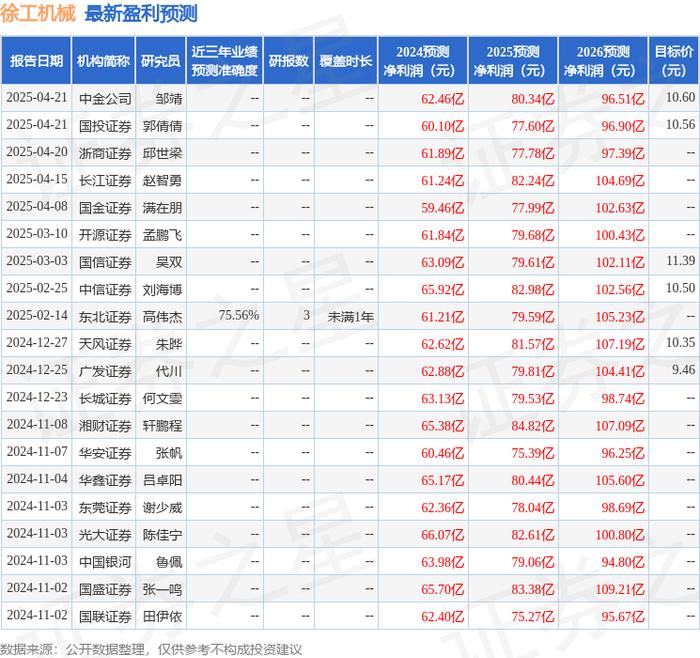Select the 国信证券 institution cell

105,262
